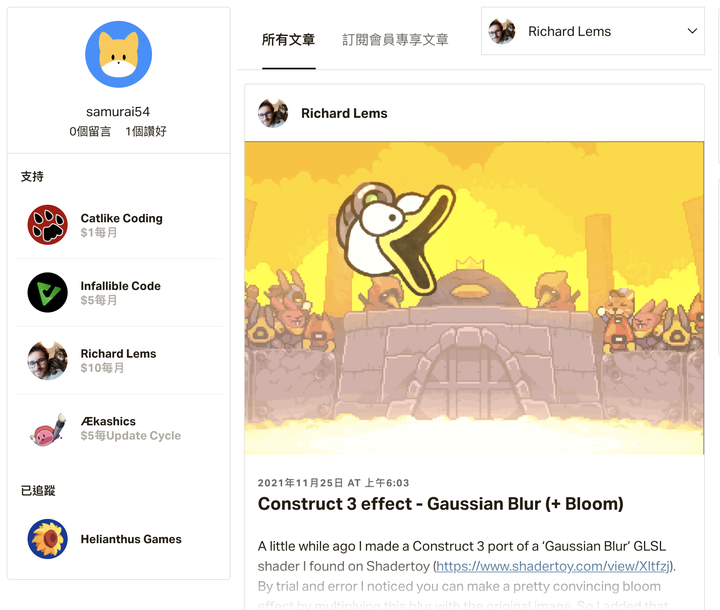Click the Infallible Code green checkmark logo

[47, 293]
